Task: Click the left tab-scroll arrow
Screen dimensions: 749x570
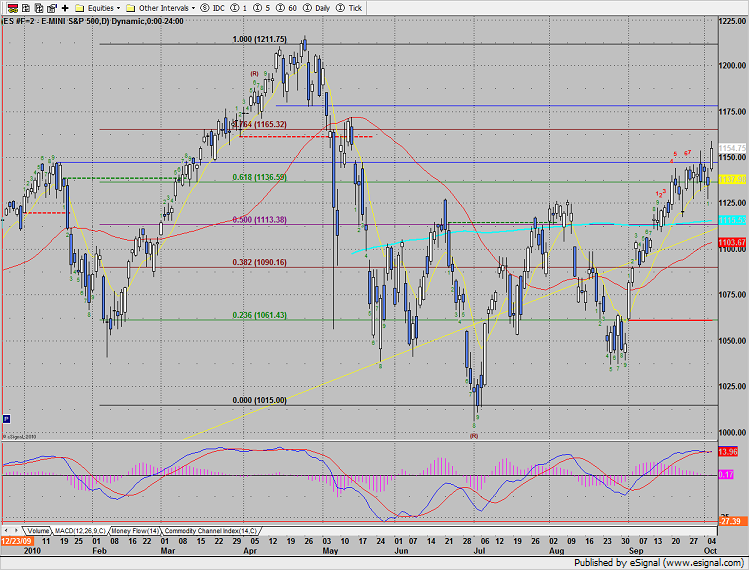Action: (x=7, y=530)
